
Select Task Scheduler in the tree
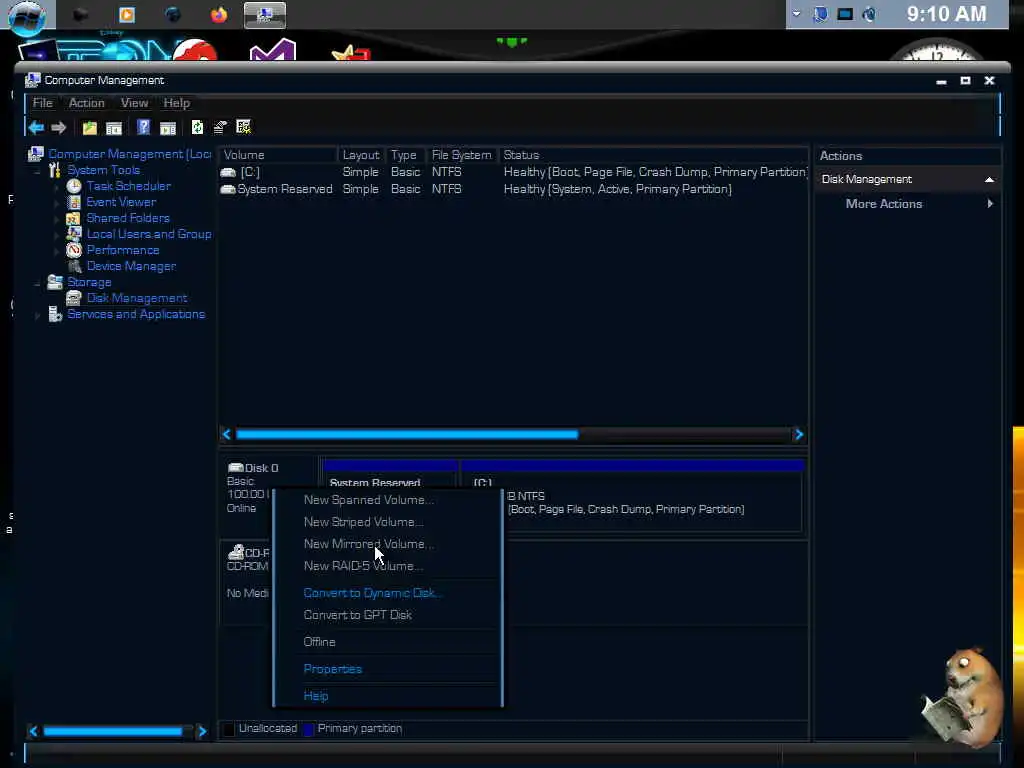click(x=129, y=186)
